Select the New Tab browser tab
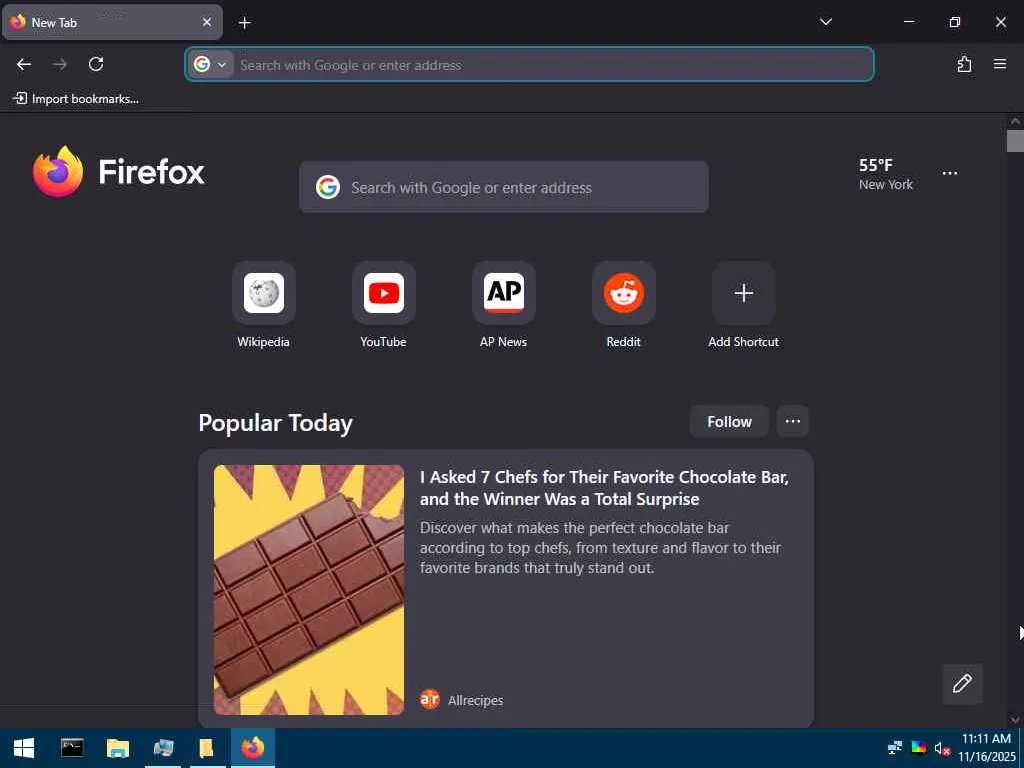Screen dimensions: 1024x768 tap(112, 22)
